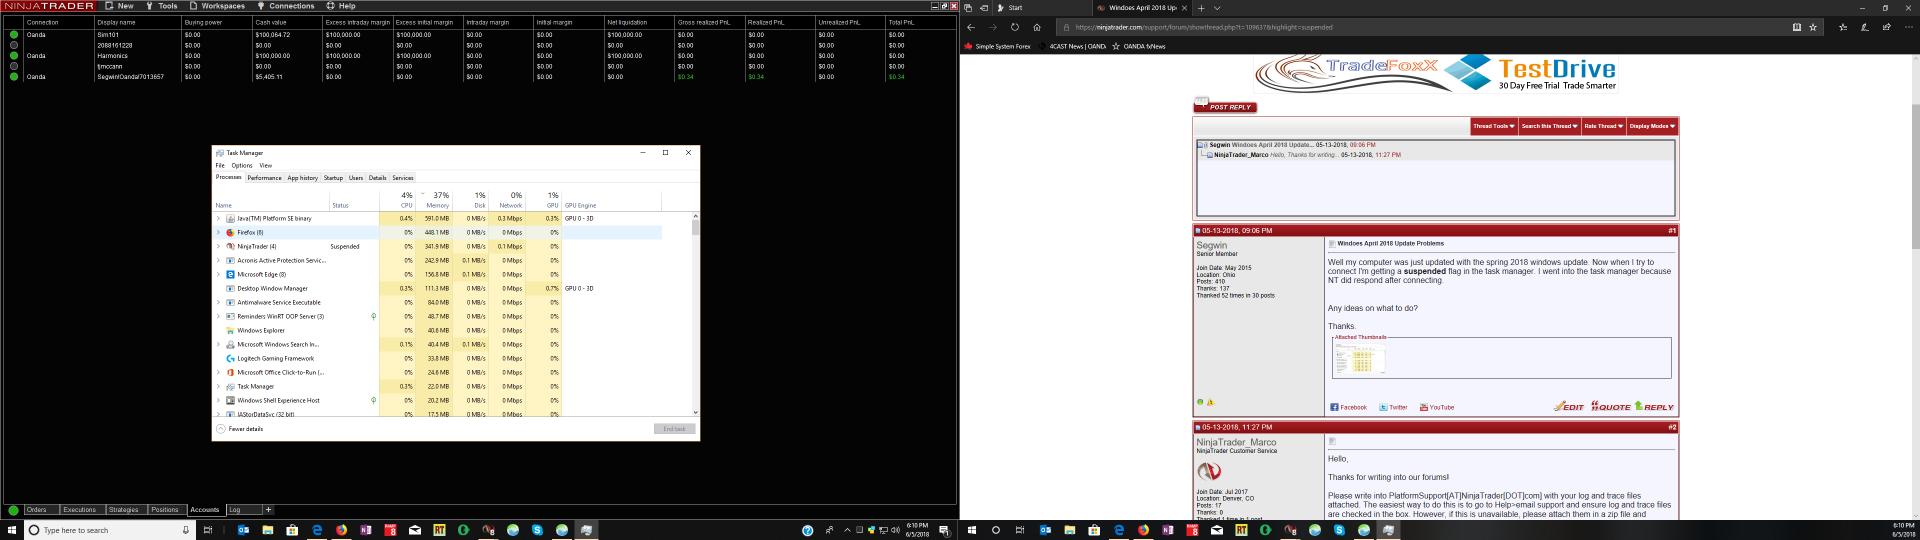This screenshot has width=1920, height=540.
Task: Click green connection status icon at bottom-left
Action: pyautogui.click(x=14, y=510)
